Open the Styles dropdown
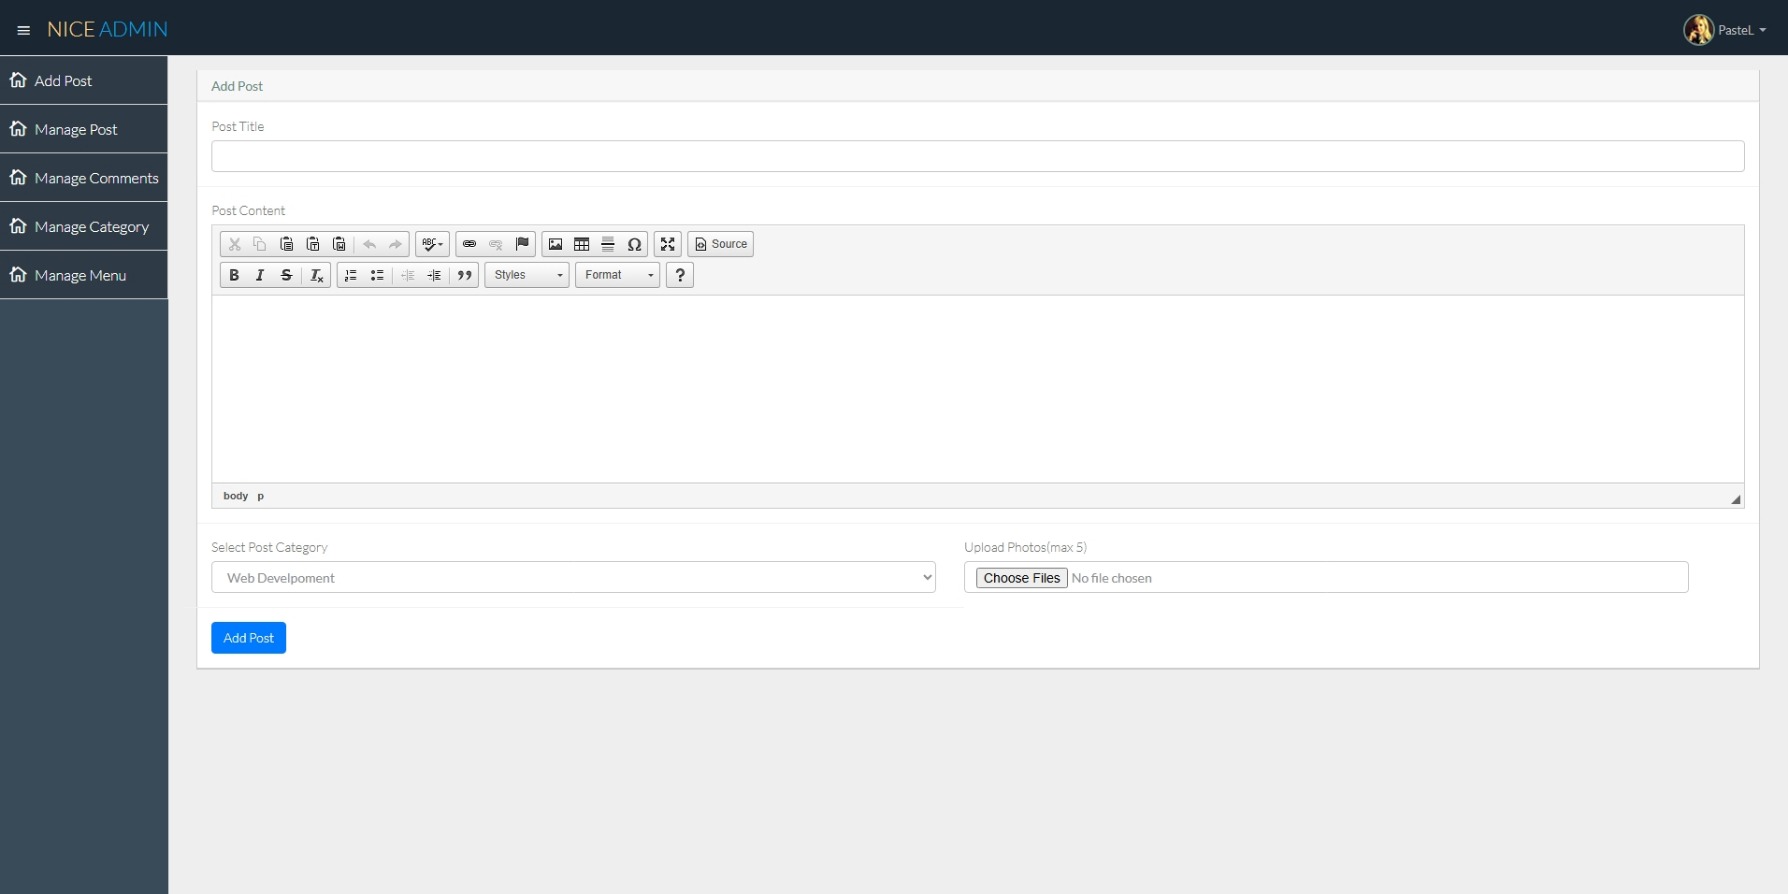 click(x=527, y=275)
